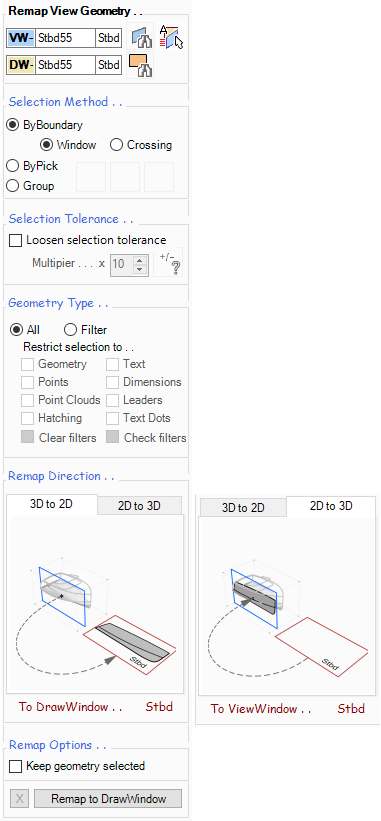Switch to the 2D to 3D tab
This screenshot has width=381, height=821.
[x=139, y=506]
